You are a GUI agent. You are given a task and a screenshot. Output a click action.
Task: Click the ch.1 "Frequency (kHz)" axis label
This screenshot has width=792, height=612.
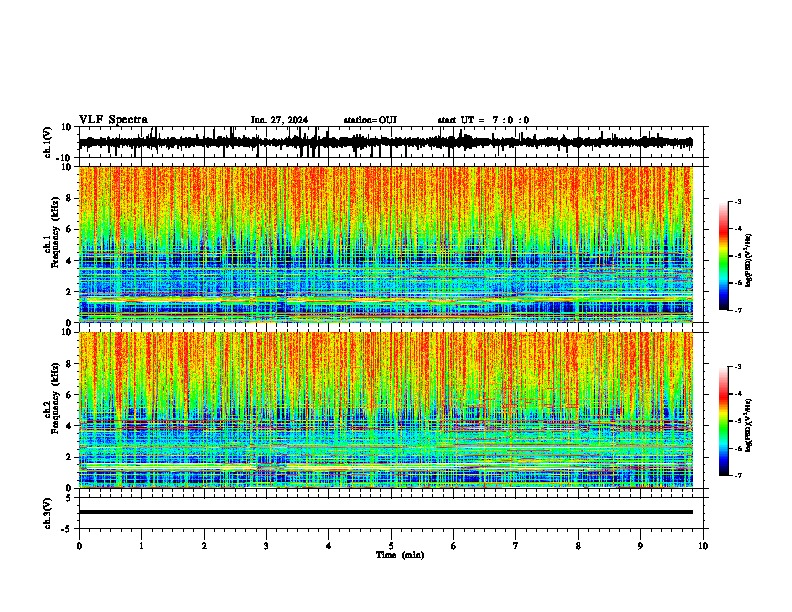click(x=55, y=233)
